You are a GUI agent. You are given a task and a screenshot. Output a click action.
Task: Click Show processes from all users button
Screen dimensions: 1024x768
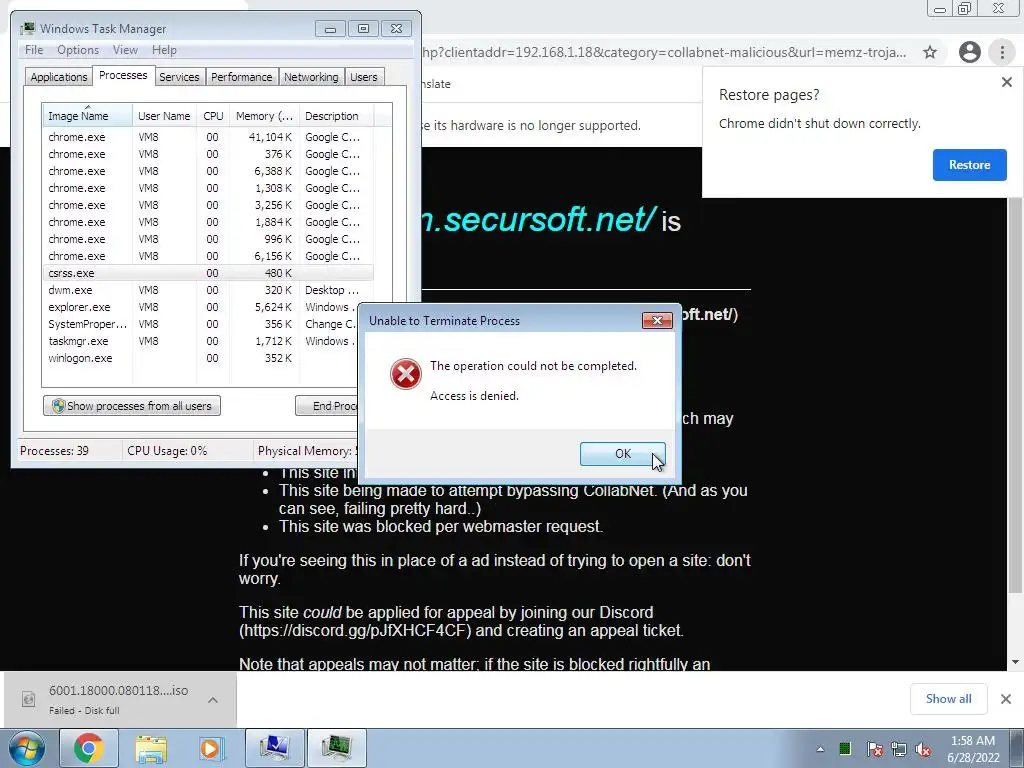pyautogui.click(x=132, y=406)
